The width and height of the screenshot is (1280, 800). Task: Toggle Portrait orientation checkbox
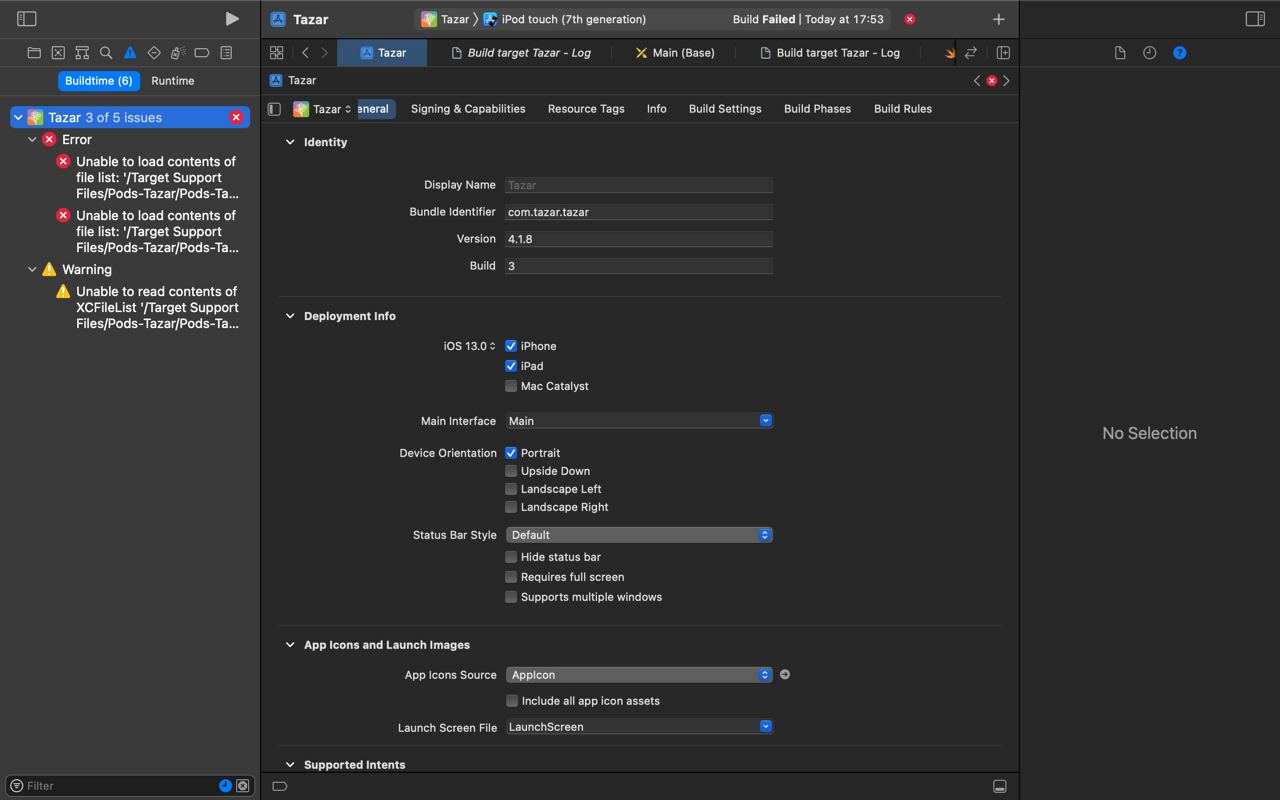(511, 453)
